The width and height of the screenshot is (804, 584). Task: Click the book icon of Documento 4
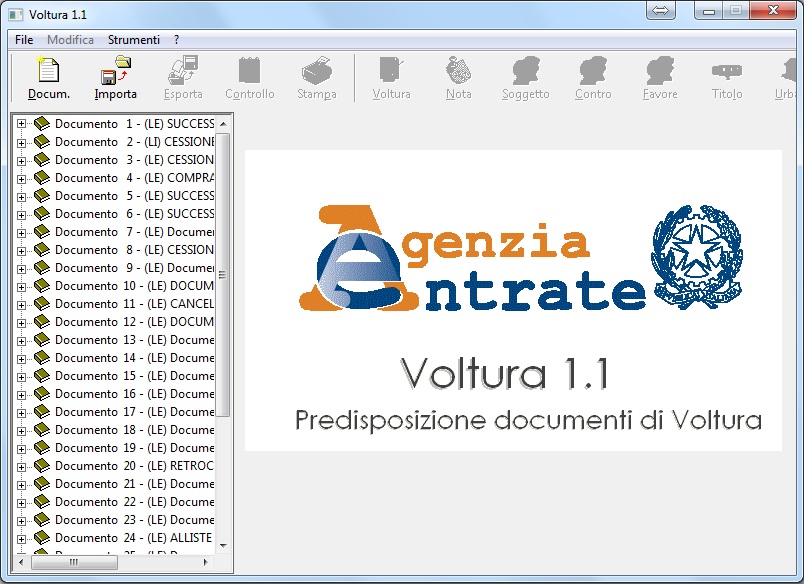click(x=42, y=177)
